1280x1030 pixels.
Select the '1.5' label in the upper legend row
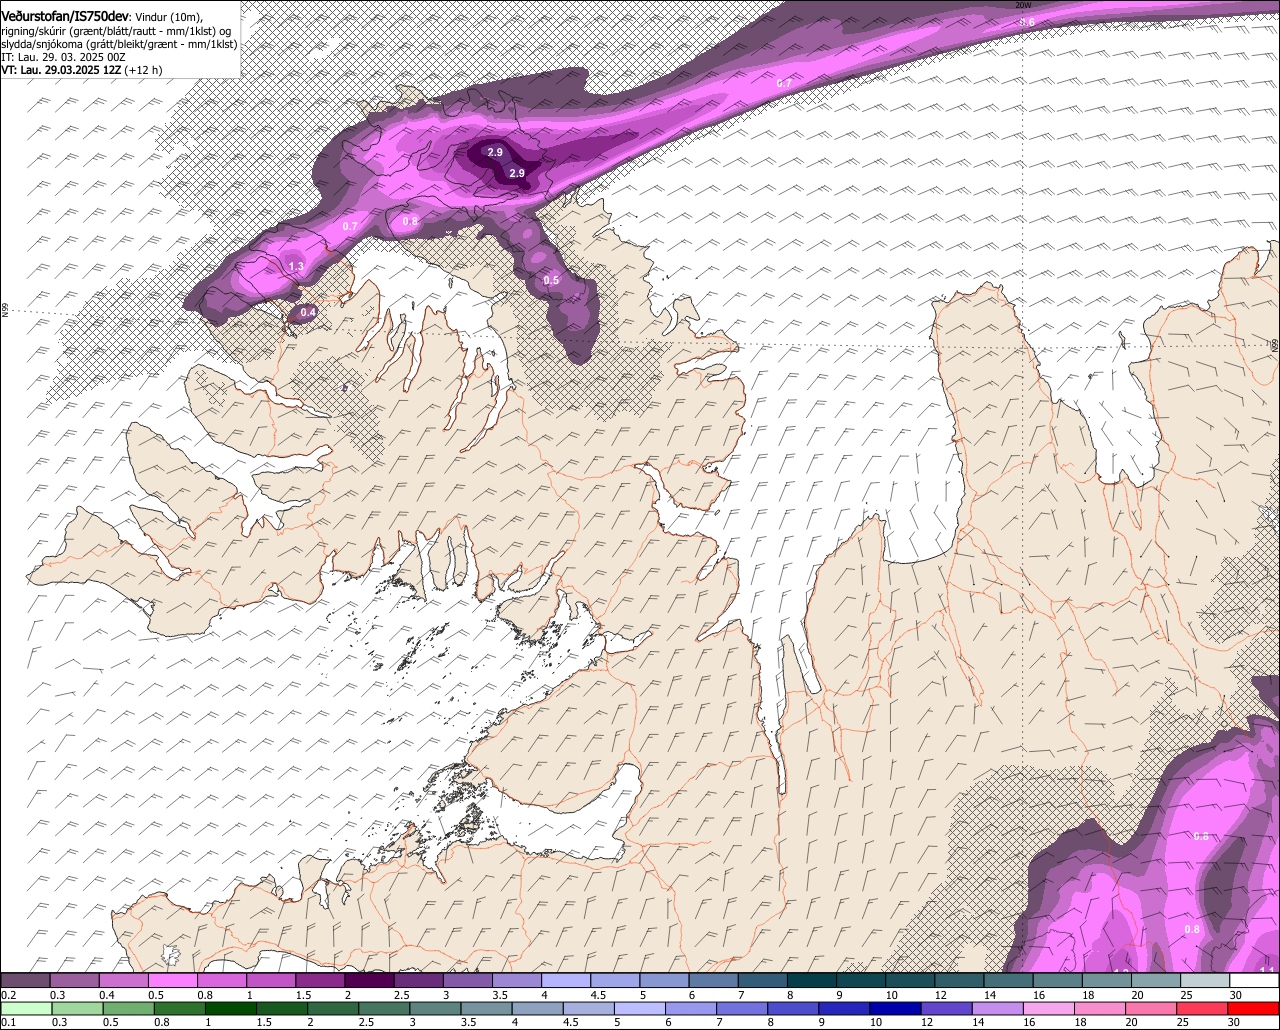pos(304,995)
